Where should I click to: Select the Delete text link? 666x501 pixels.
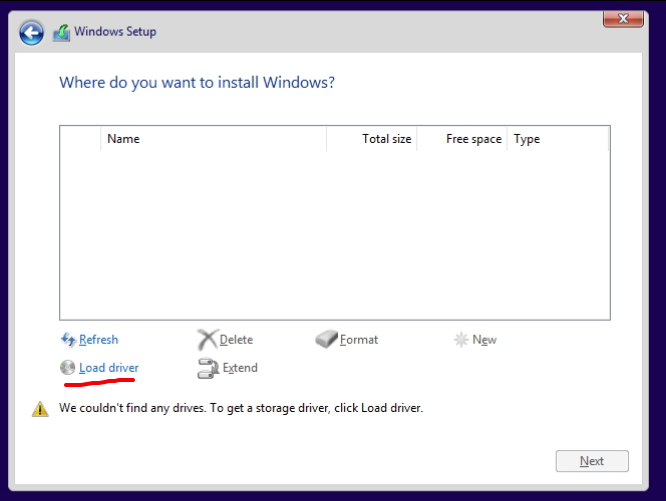pos(236,340)
